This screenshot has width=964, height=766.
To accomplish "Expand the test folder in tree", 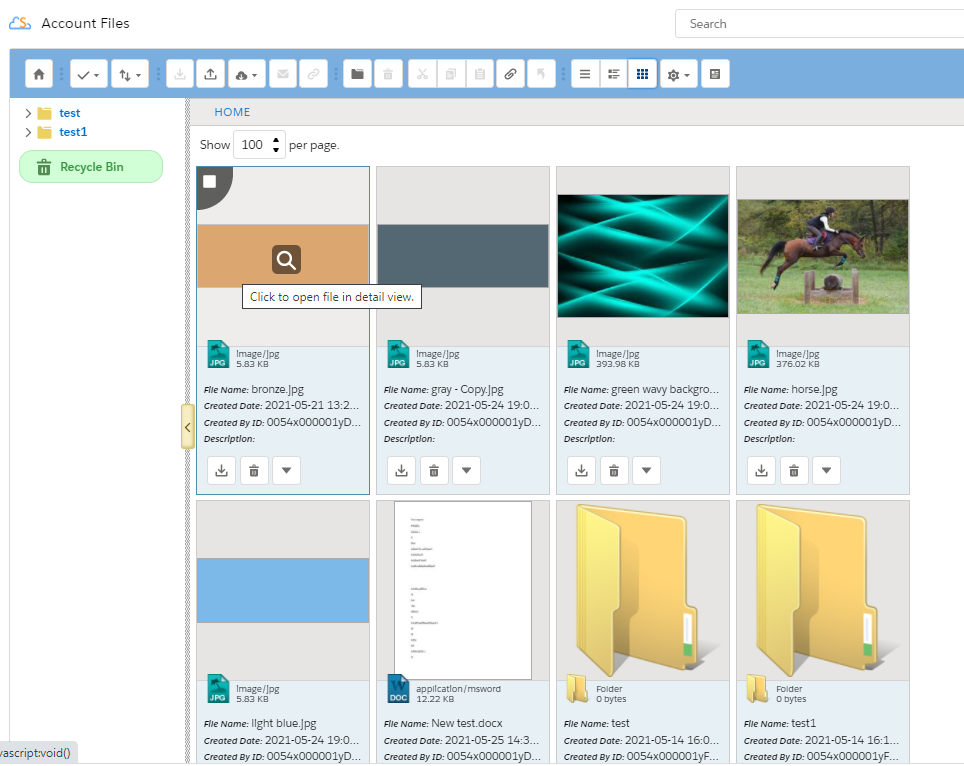I will tap(28, 113).
